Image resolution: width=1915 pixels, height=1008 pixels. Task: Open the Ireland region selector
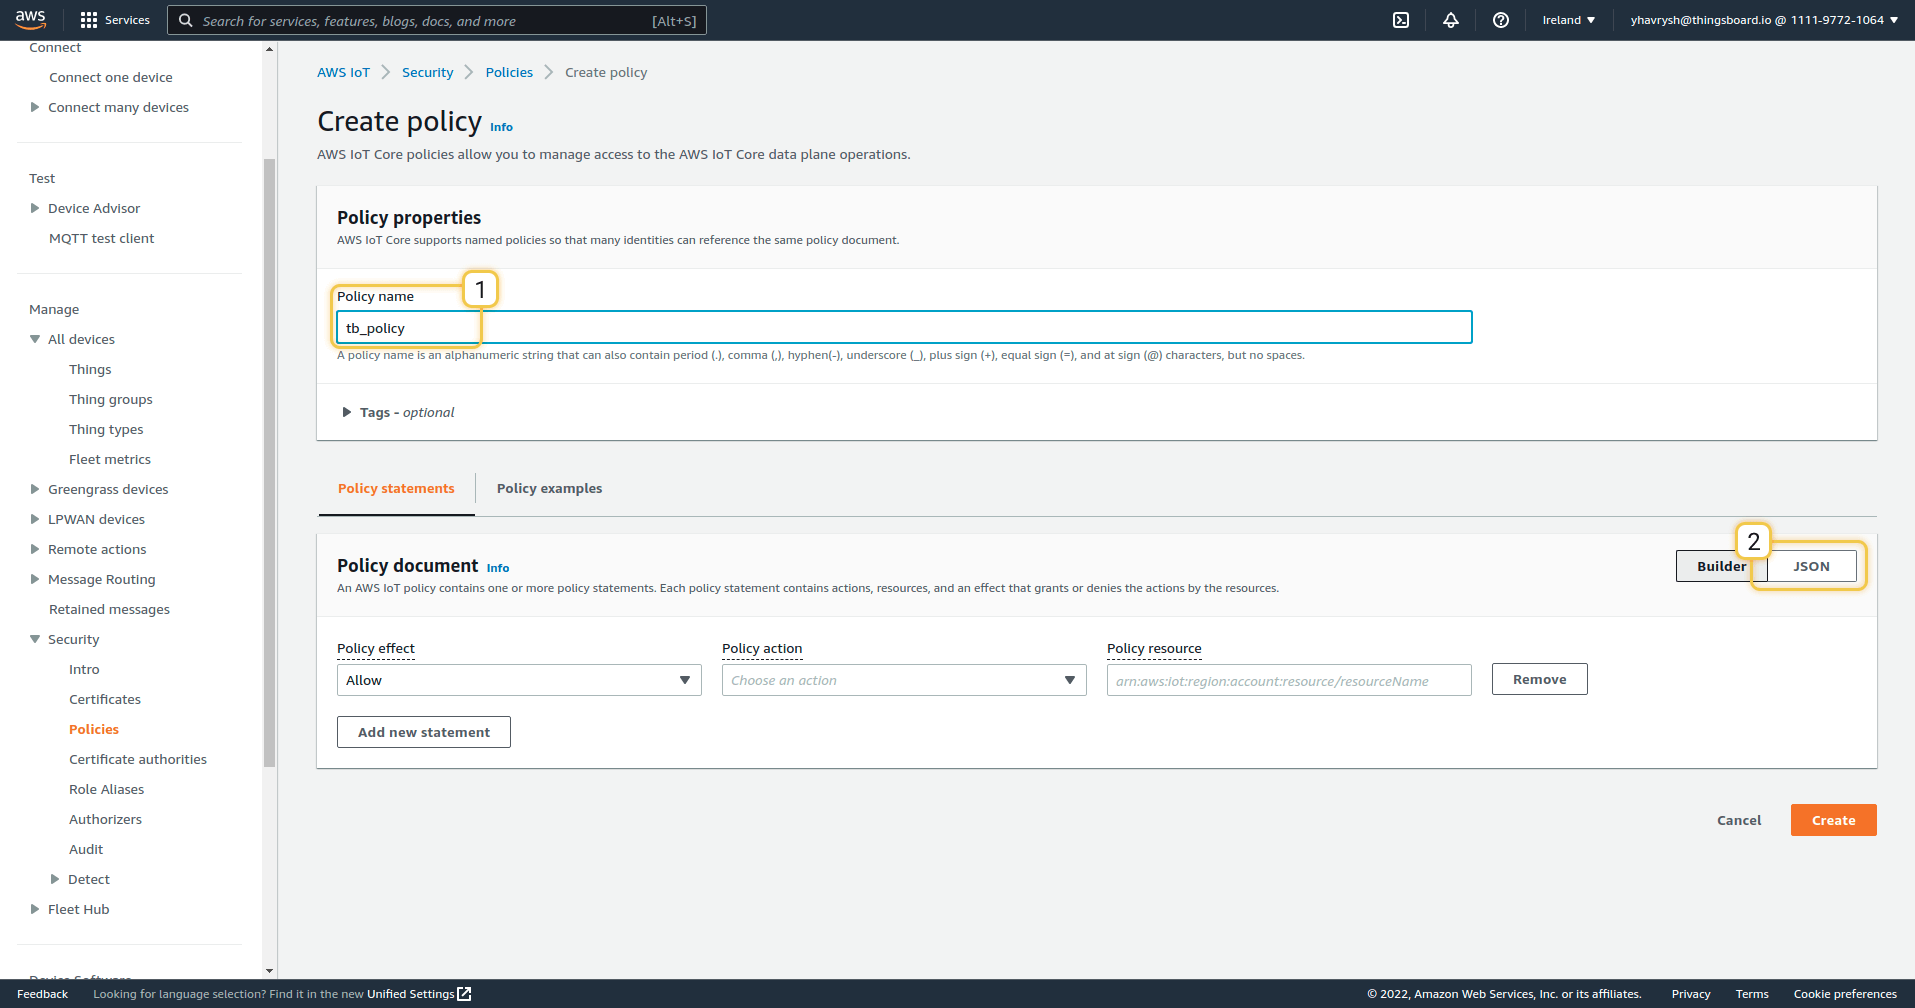point(1568,20)
